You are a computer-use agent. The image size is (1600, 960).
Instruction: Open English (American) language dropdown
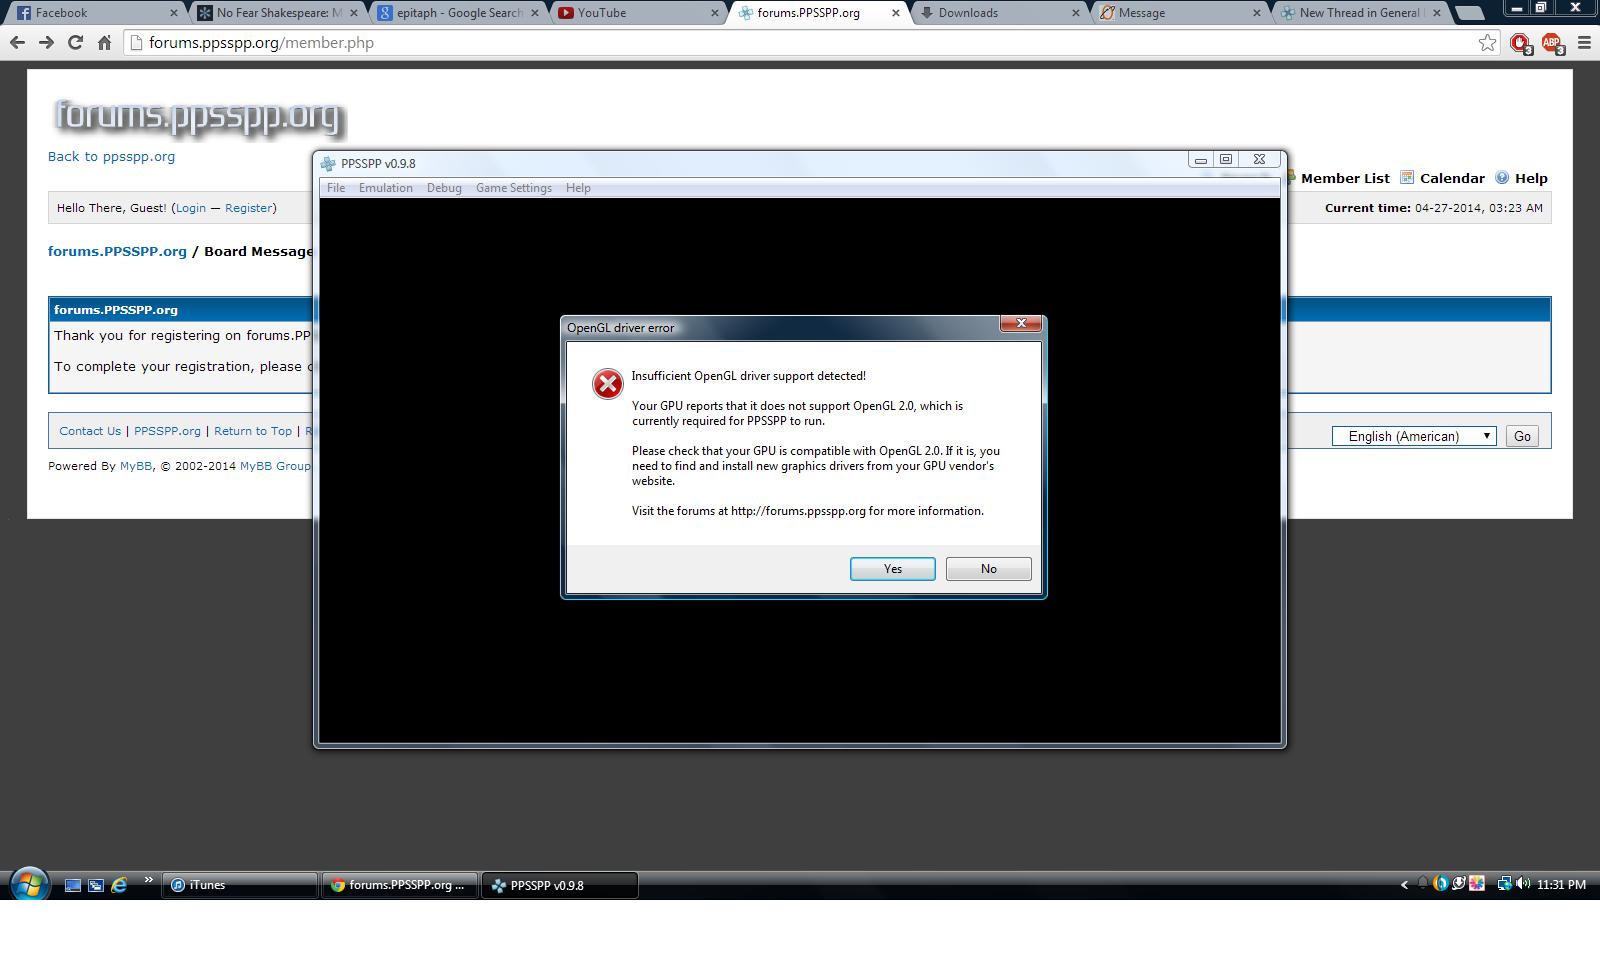point(1413,436)
